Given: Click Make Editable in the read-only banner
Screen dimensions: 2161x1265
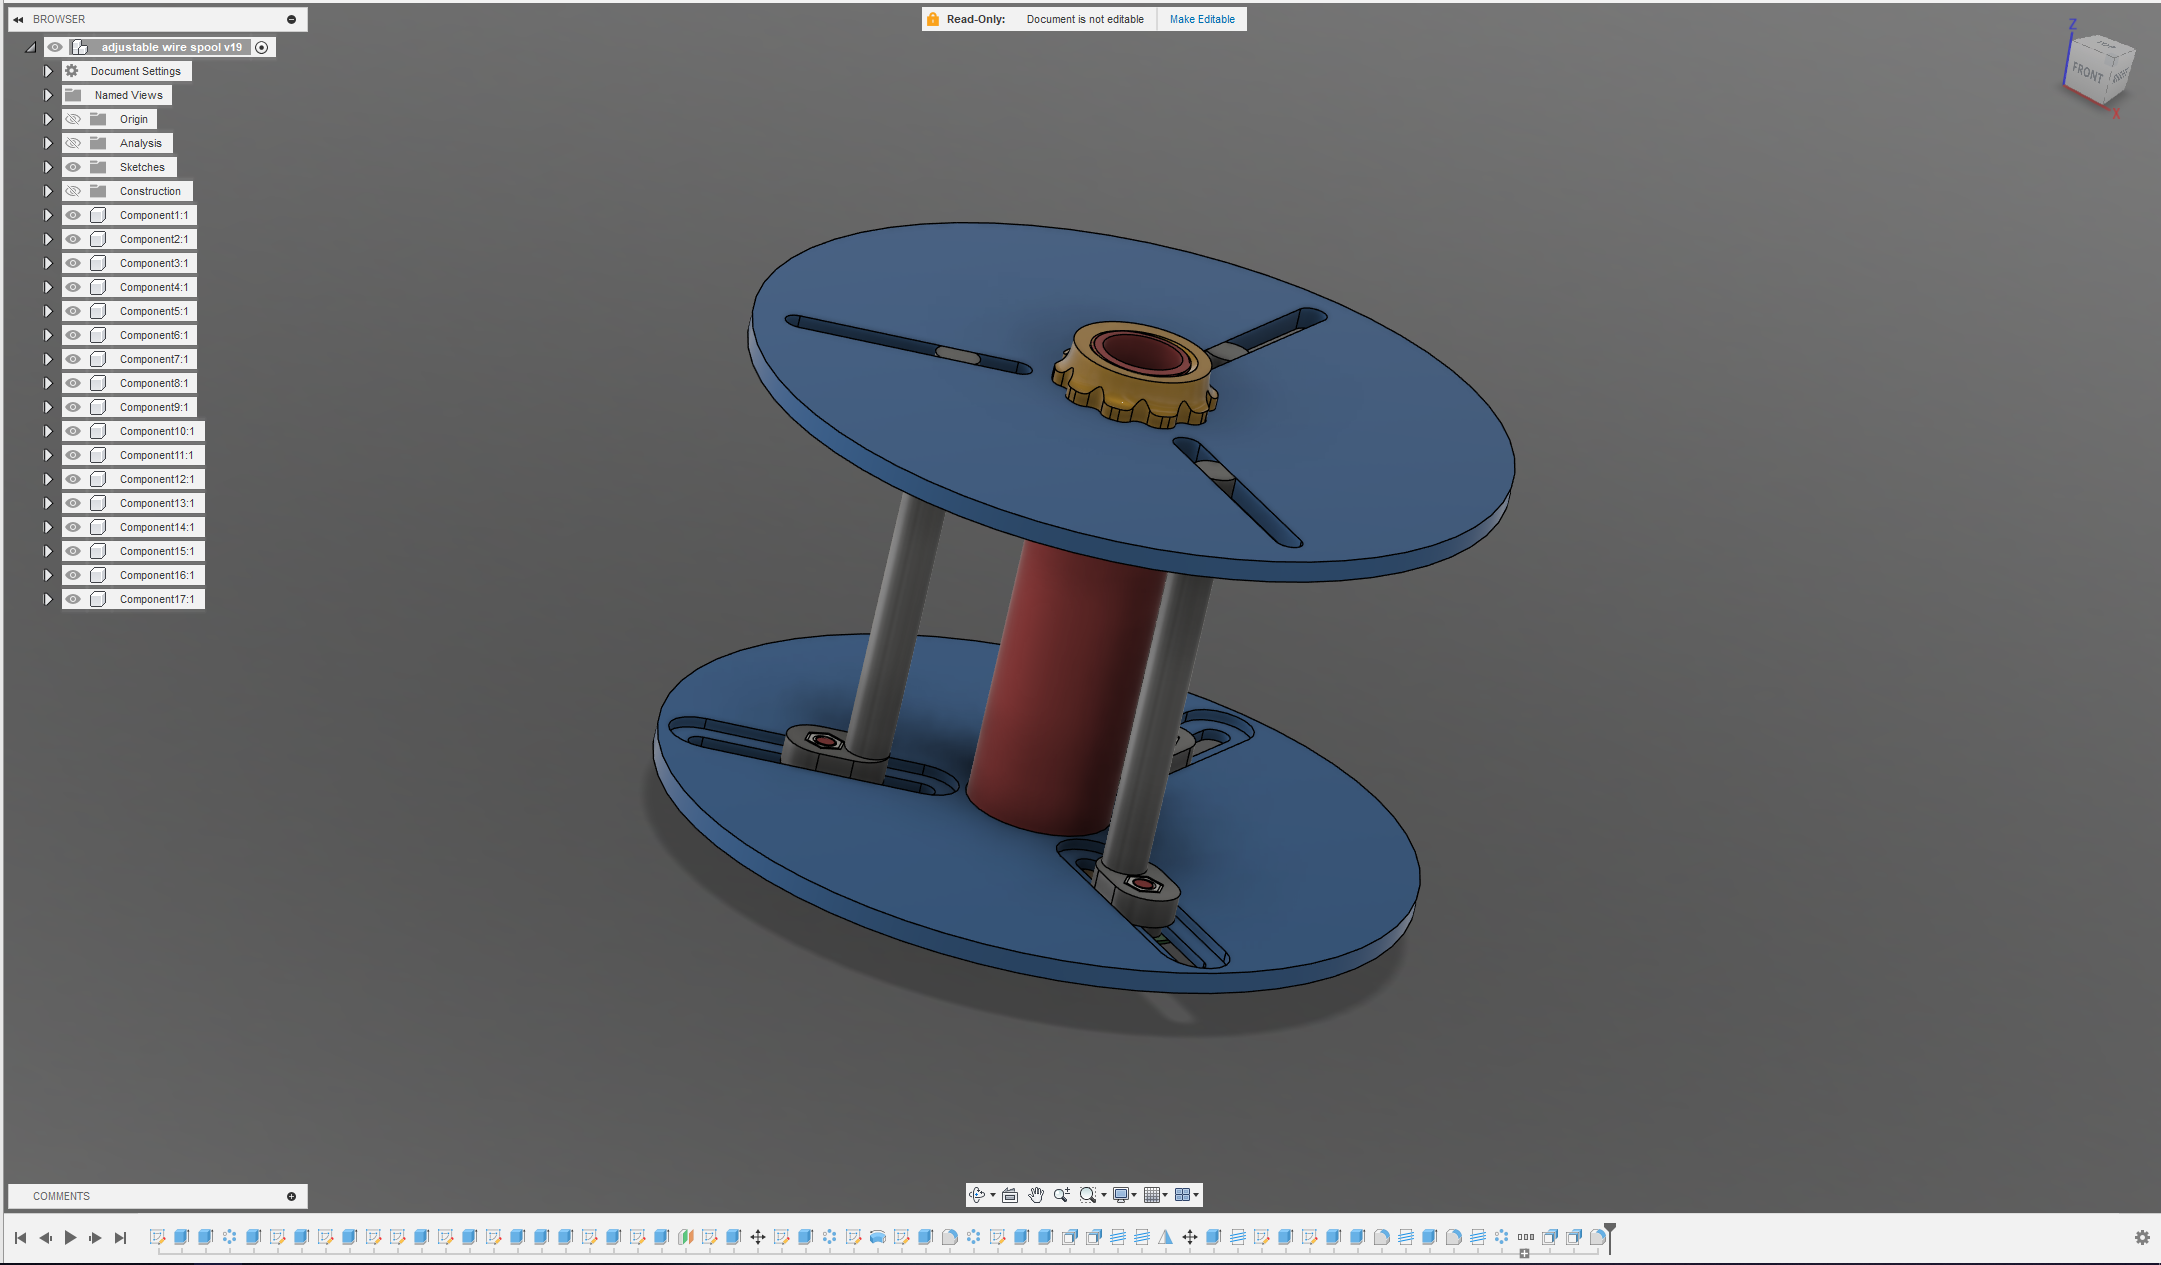Looking at the screenshot, I should point(1202,18).
